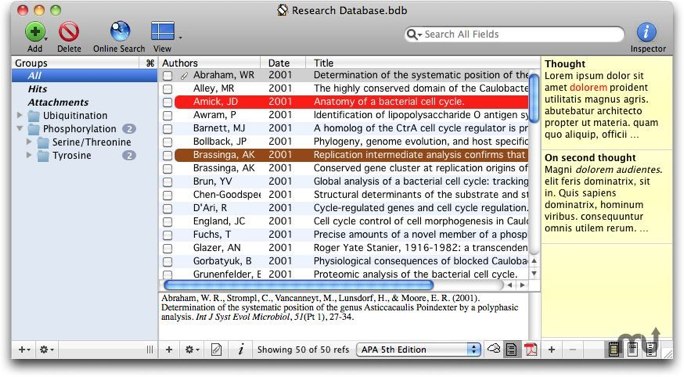Click the View layout toolbar icon

(x=162, y=31)
